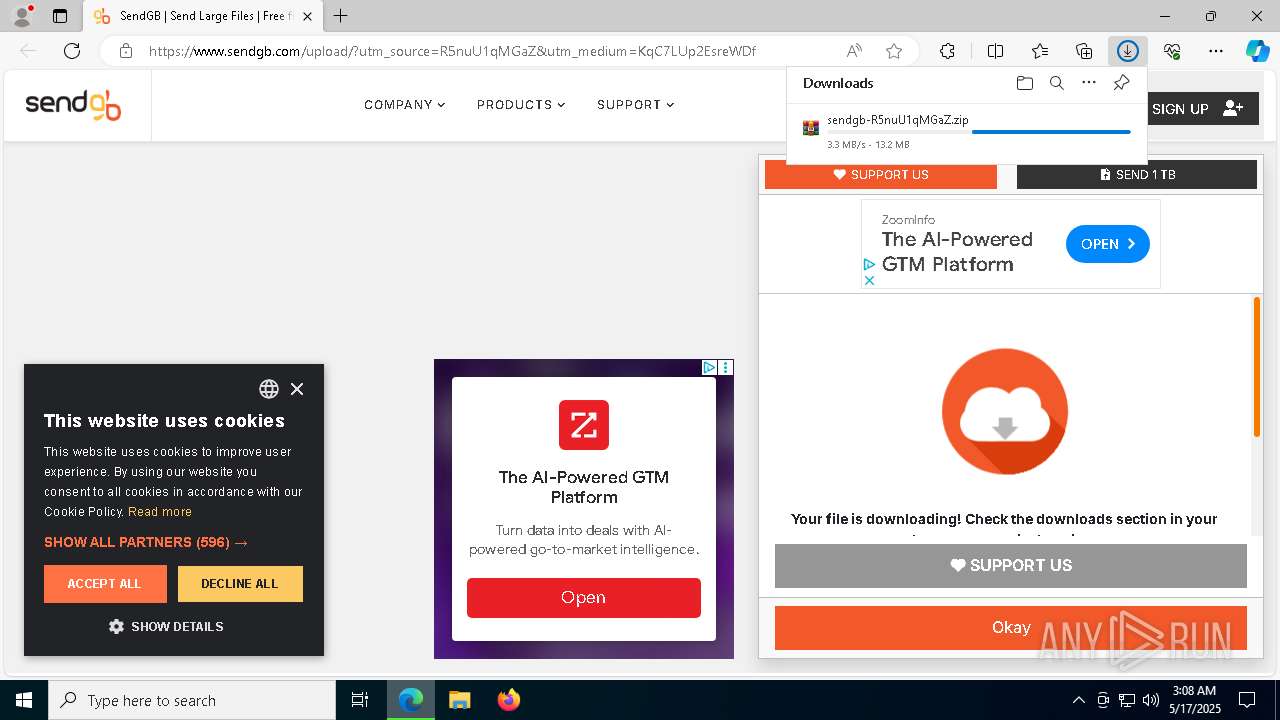Expand the COMPANY menu
Viewport: 1280px width, 720px height.
(x=404, y=105)
